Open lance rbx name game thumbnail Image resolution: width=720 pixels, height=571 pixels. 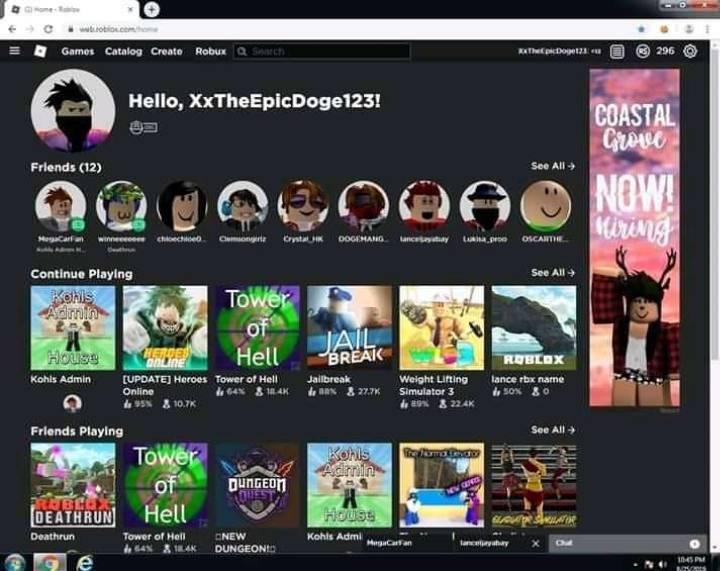tap(534, 328)
